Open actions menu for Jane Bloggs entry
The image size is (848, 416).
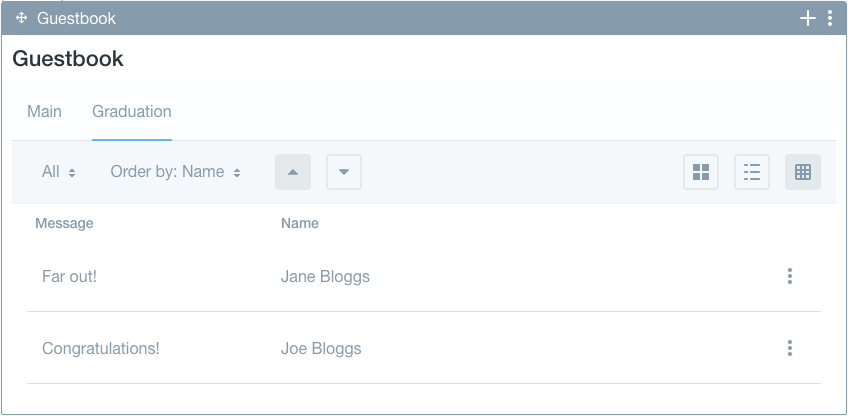[x=790, y=276]
